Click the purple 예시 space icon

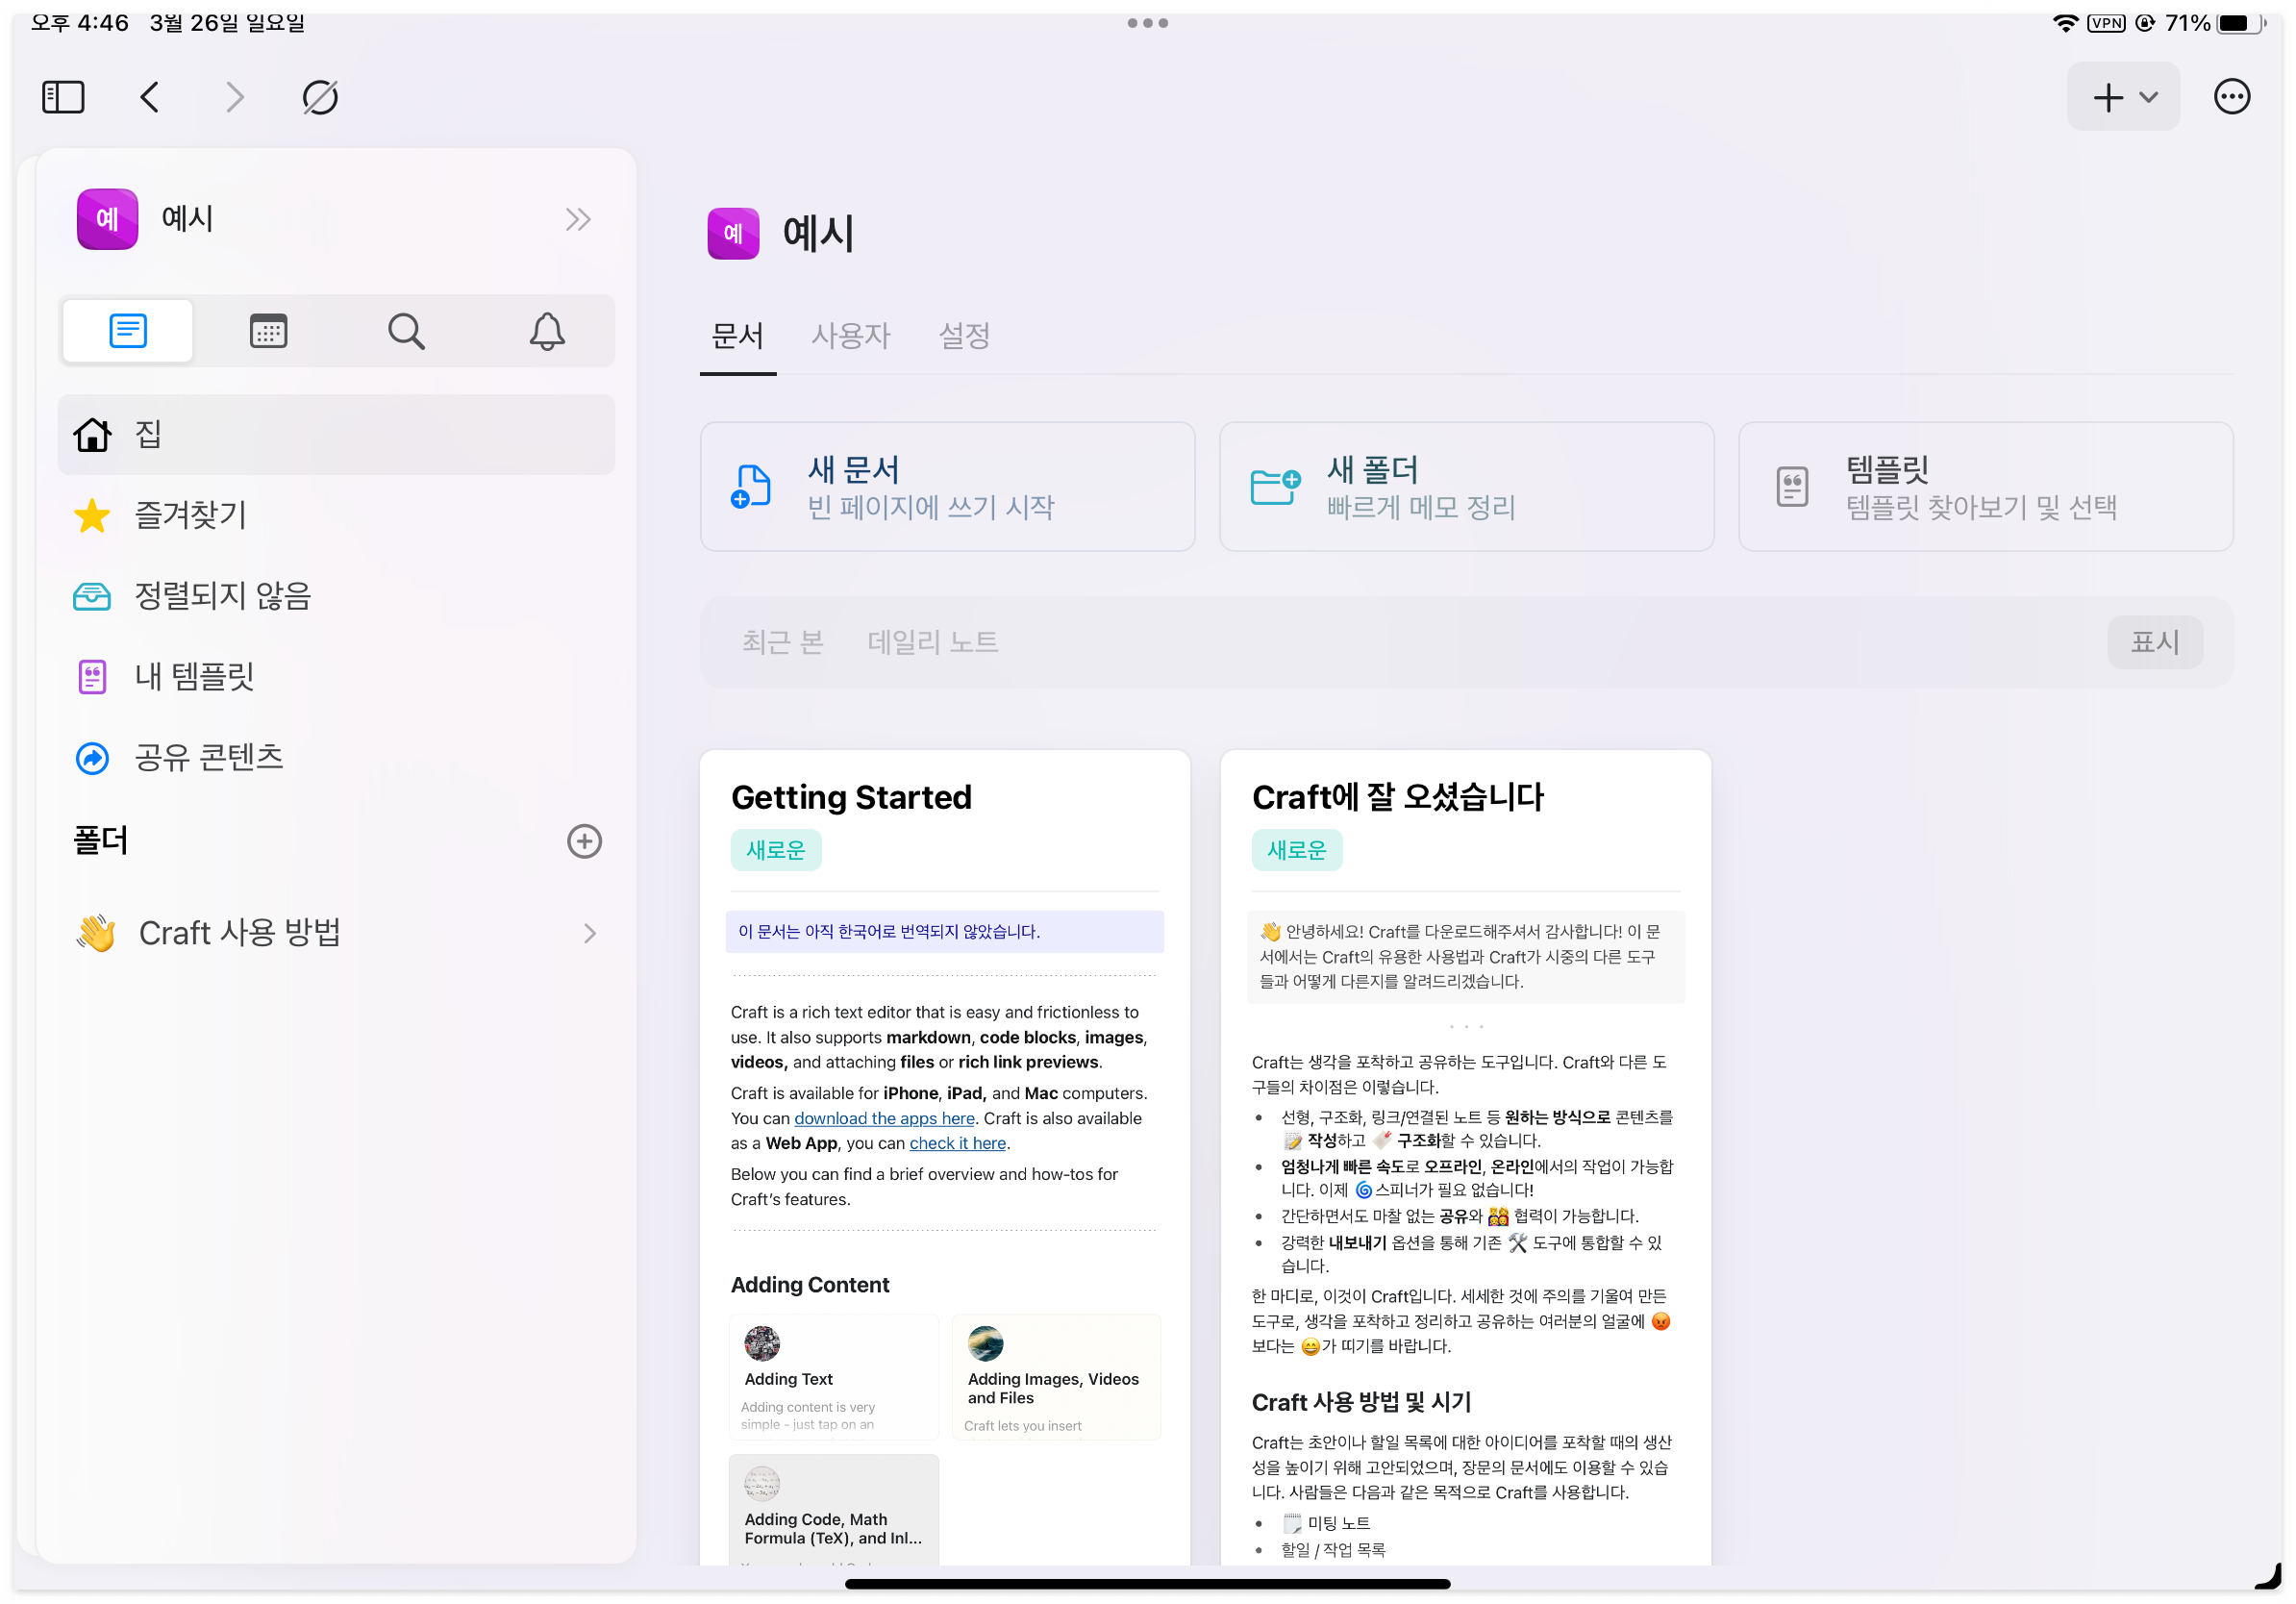[x=106, y=218]
